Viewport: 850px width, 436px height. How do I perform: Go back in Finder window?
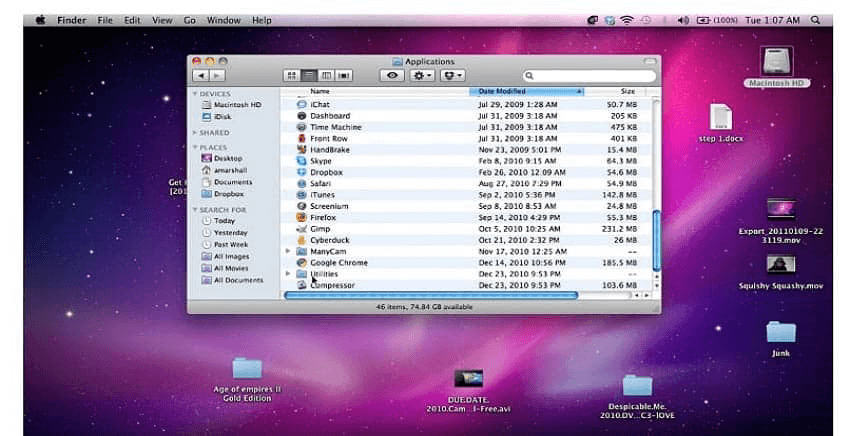pyautogui.click(x=201, y=75)
